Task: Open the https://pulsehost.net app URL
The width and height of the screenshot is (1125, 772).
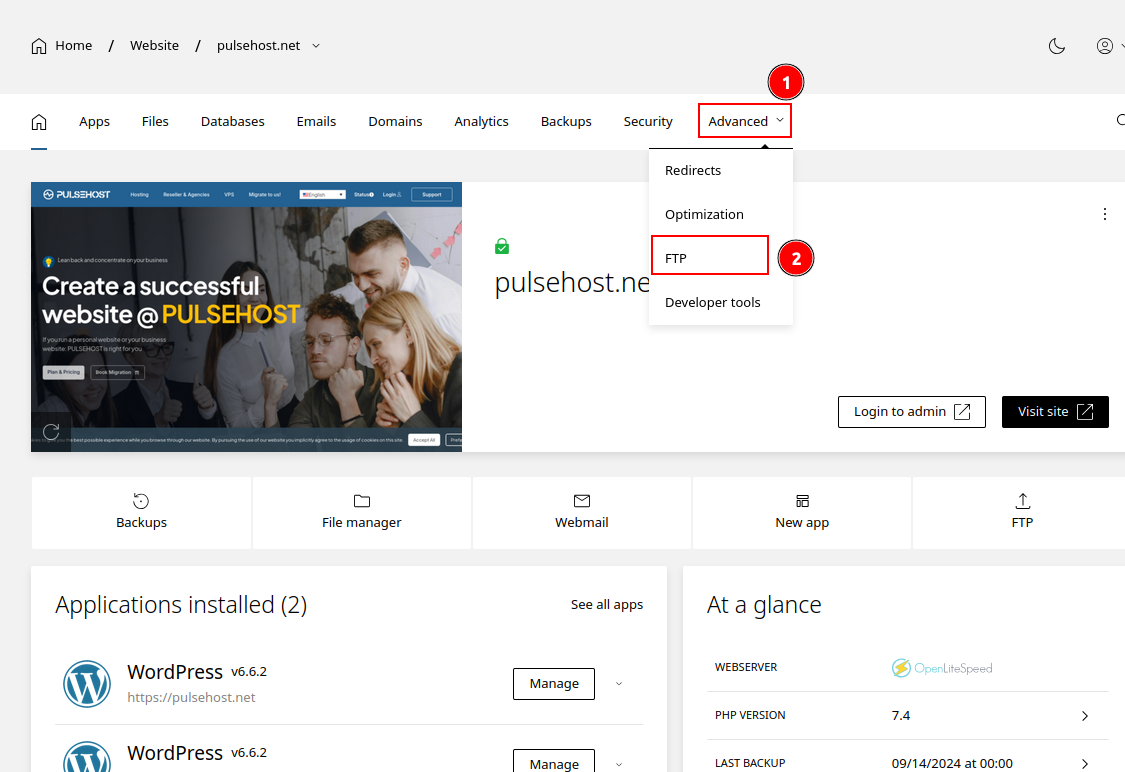Action: pos(192,697)
